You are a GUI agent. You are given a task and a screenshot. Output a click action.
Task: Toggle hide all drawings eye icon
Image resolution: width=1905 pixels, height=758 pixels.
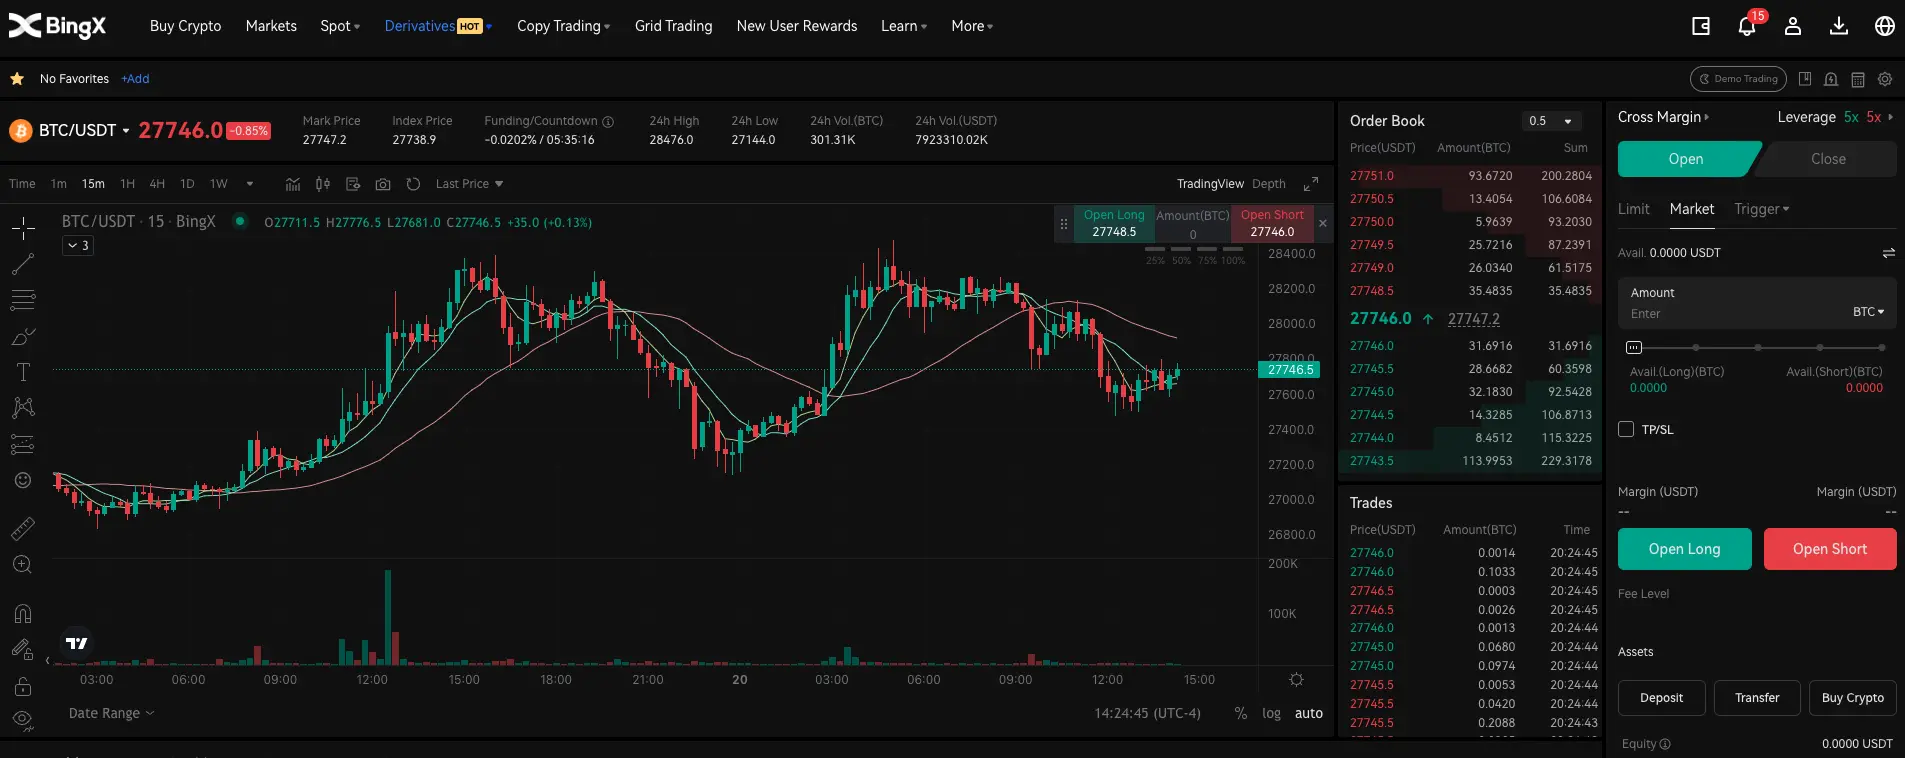23,720
